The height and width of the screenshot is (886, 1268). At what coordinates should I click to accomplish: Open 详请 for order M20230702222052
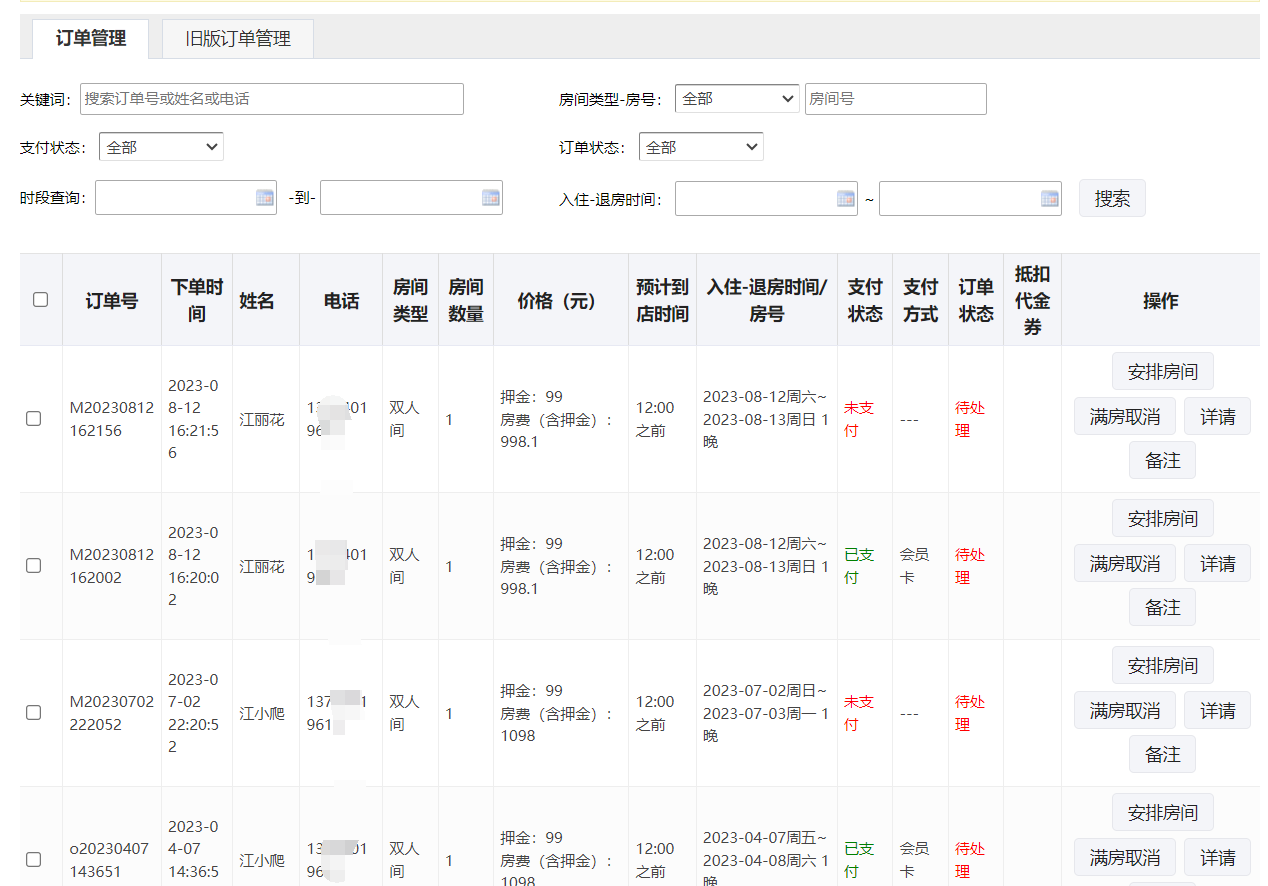[1217, 711]
